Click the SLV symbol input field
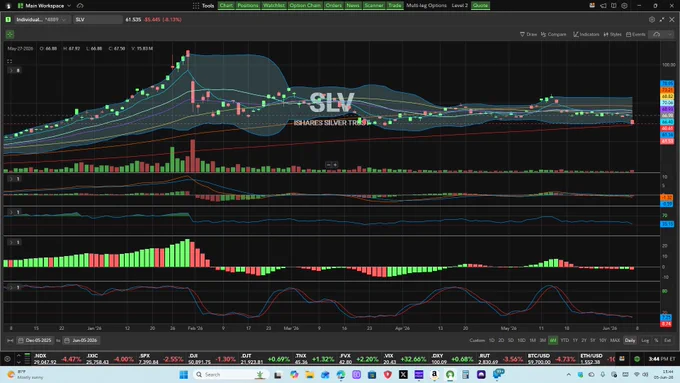680x383 pixels. (x=97, y=20)
